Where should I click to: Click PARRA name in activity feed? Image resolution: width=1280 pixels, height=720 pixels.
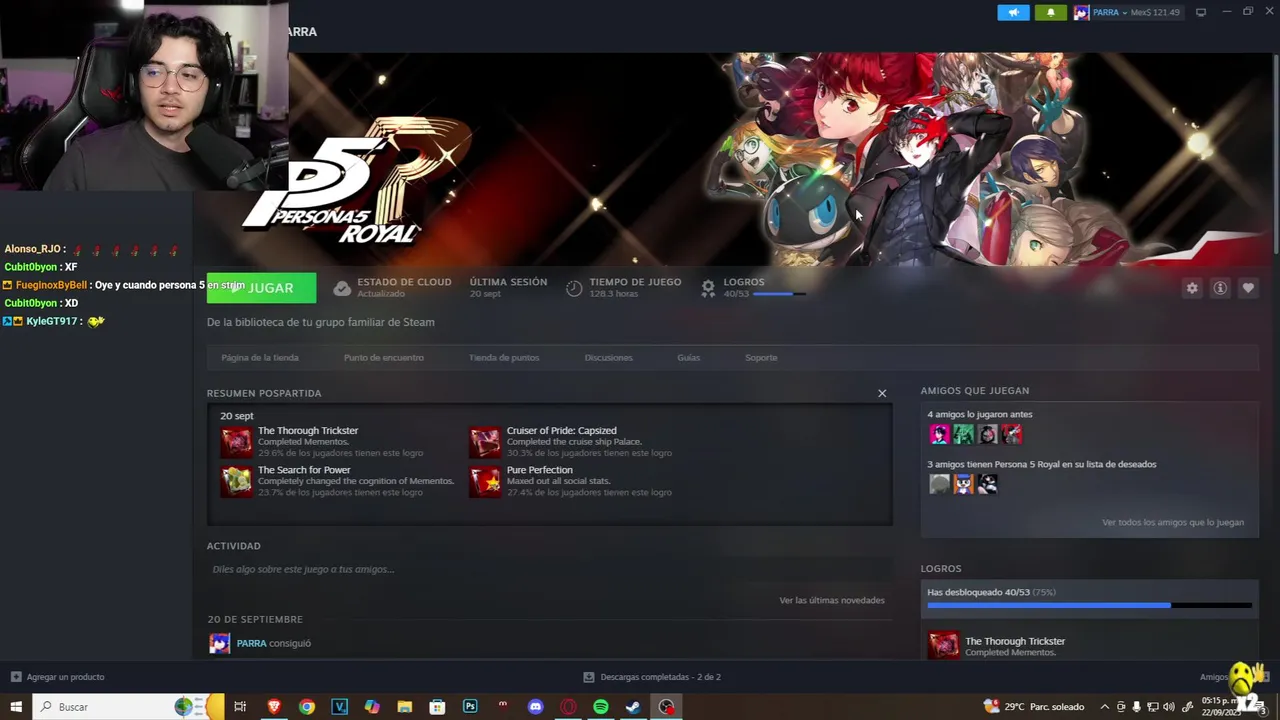click(251, 643)
